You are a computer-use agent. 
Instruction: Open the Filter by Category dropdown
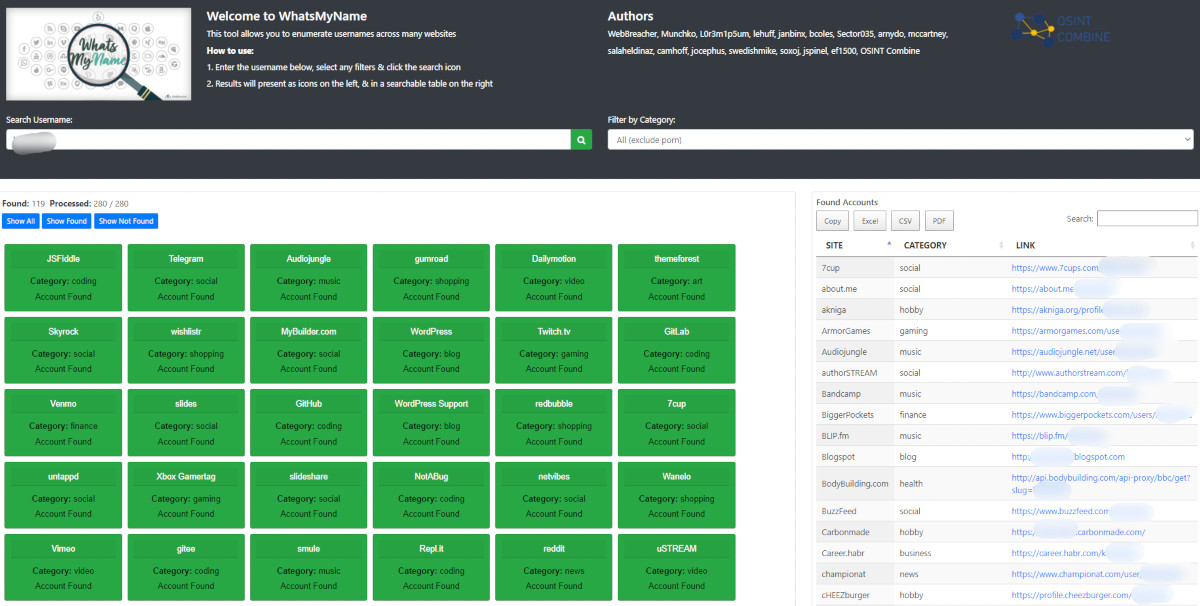click(x=900, y=140)
